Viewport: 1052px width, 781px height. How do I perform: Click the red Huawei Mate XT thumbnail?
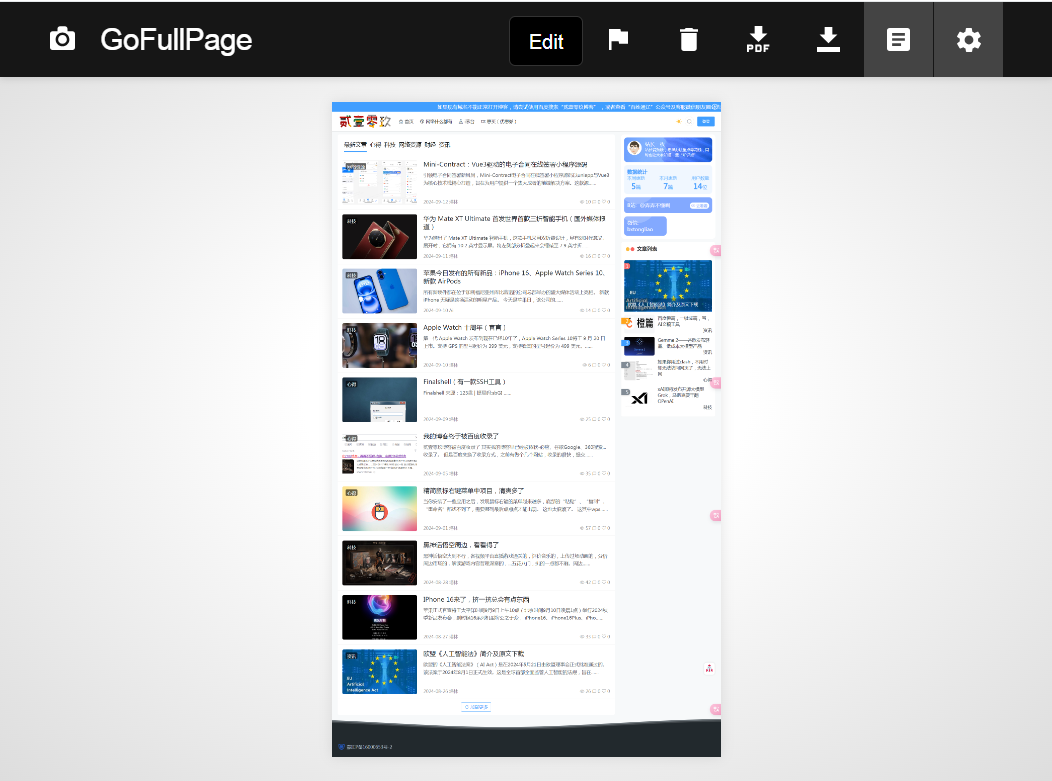point(379,237)
